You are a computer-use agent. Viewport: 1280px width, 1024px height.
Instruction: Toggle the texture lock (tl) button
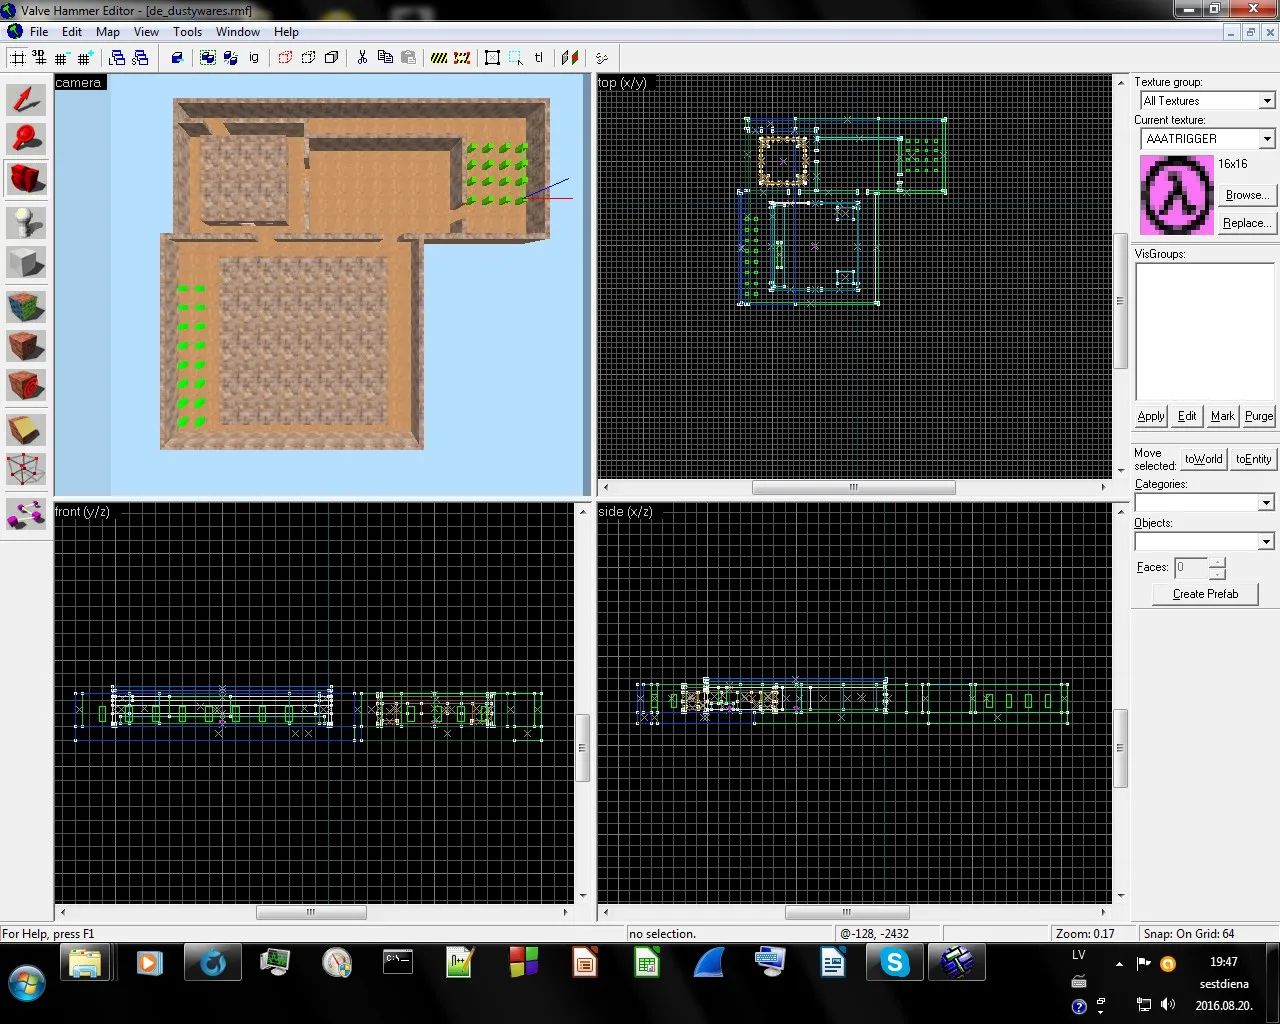[539, 58]
